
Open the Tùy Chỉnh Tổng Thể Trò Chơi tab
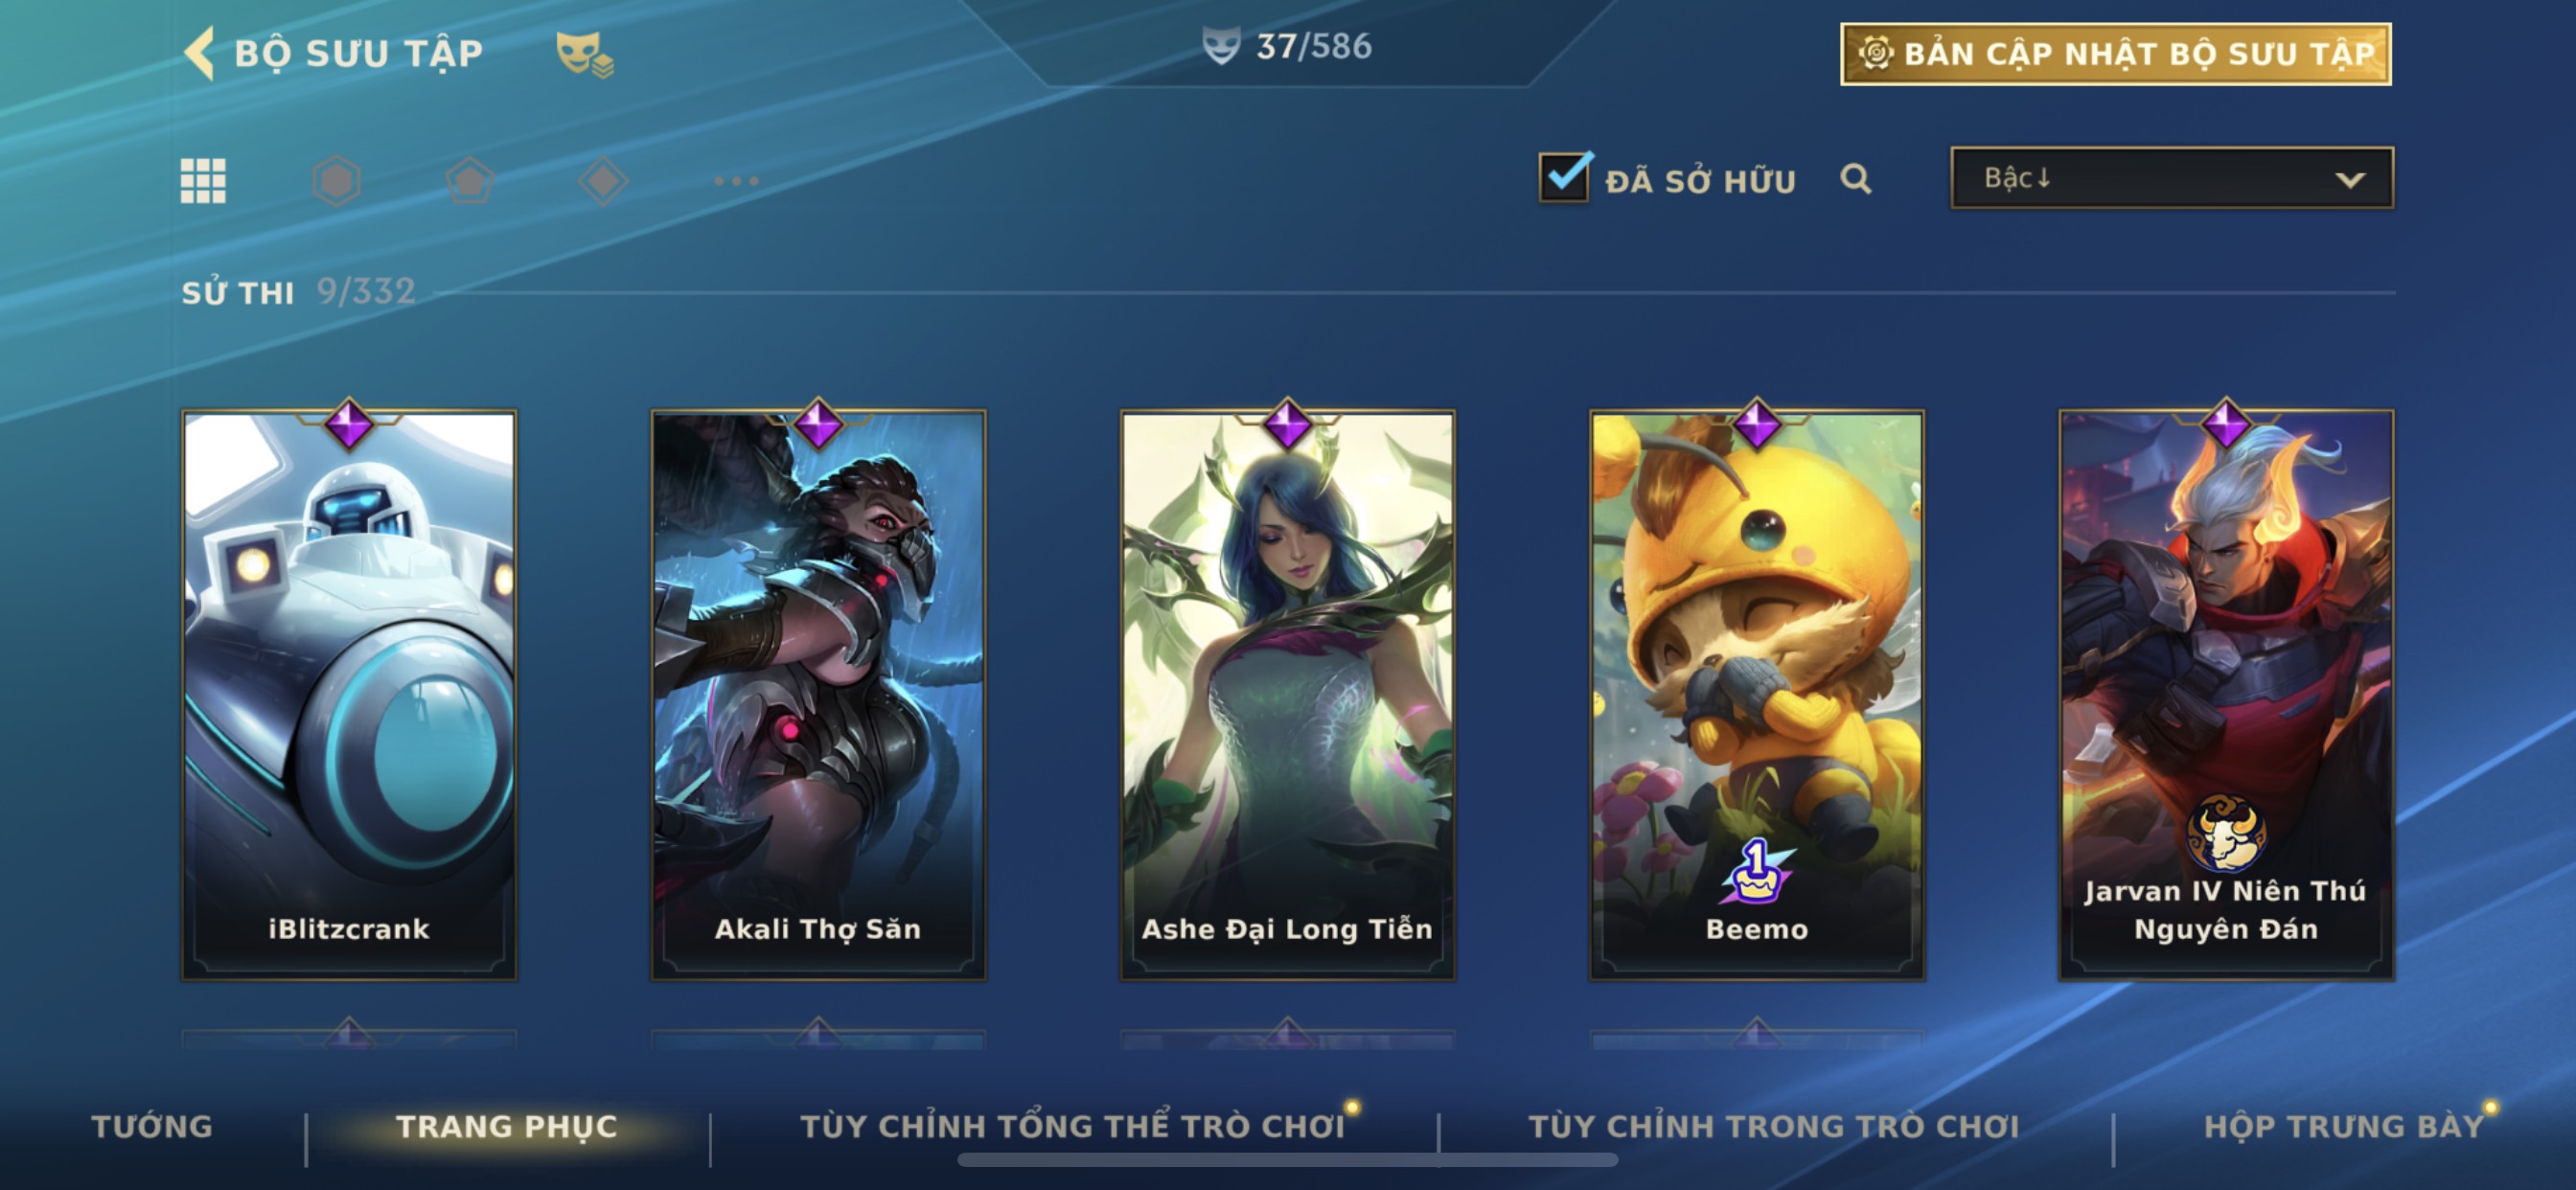[x=1072, y=1126]
